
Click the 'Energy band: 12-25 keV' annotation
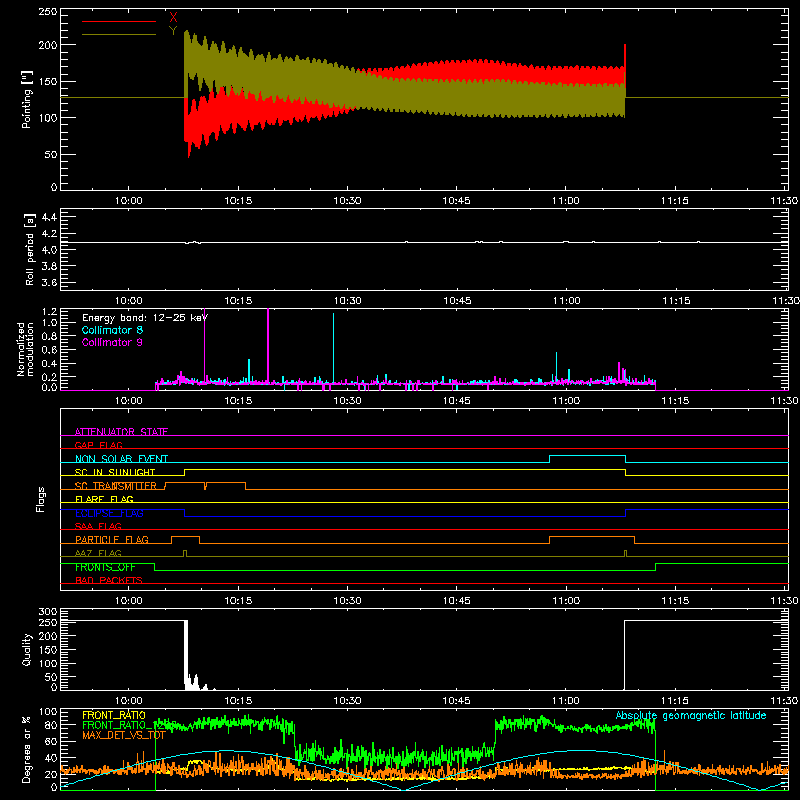[145, 318]
